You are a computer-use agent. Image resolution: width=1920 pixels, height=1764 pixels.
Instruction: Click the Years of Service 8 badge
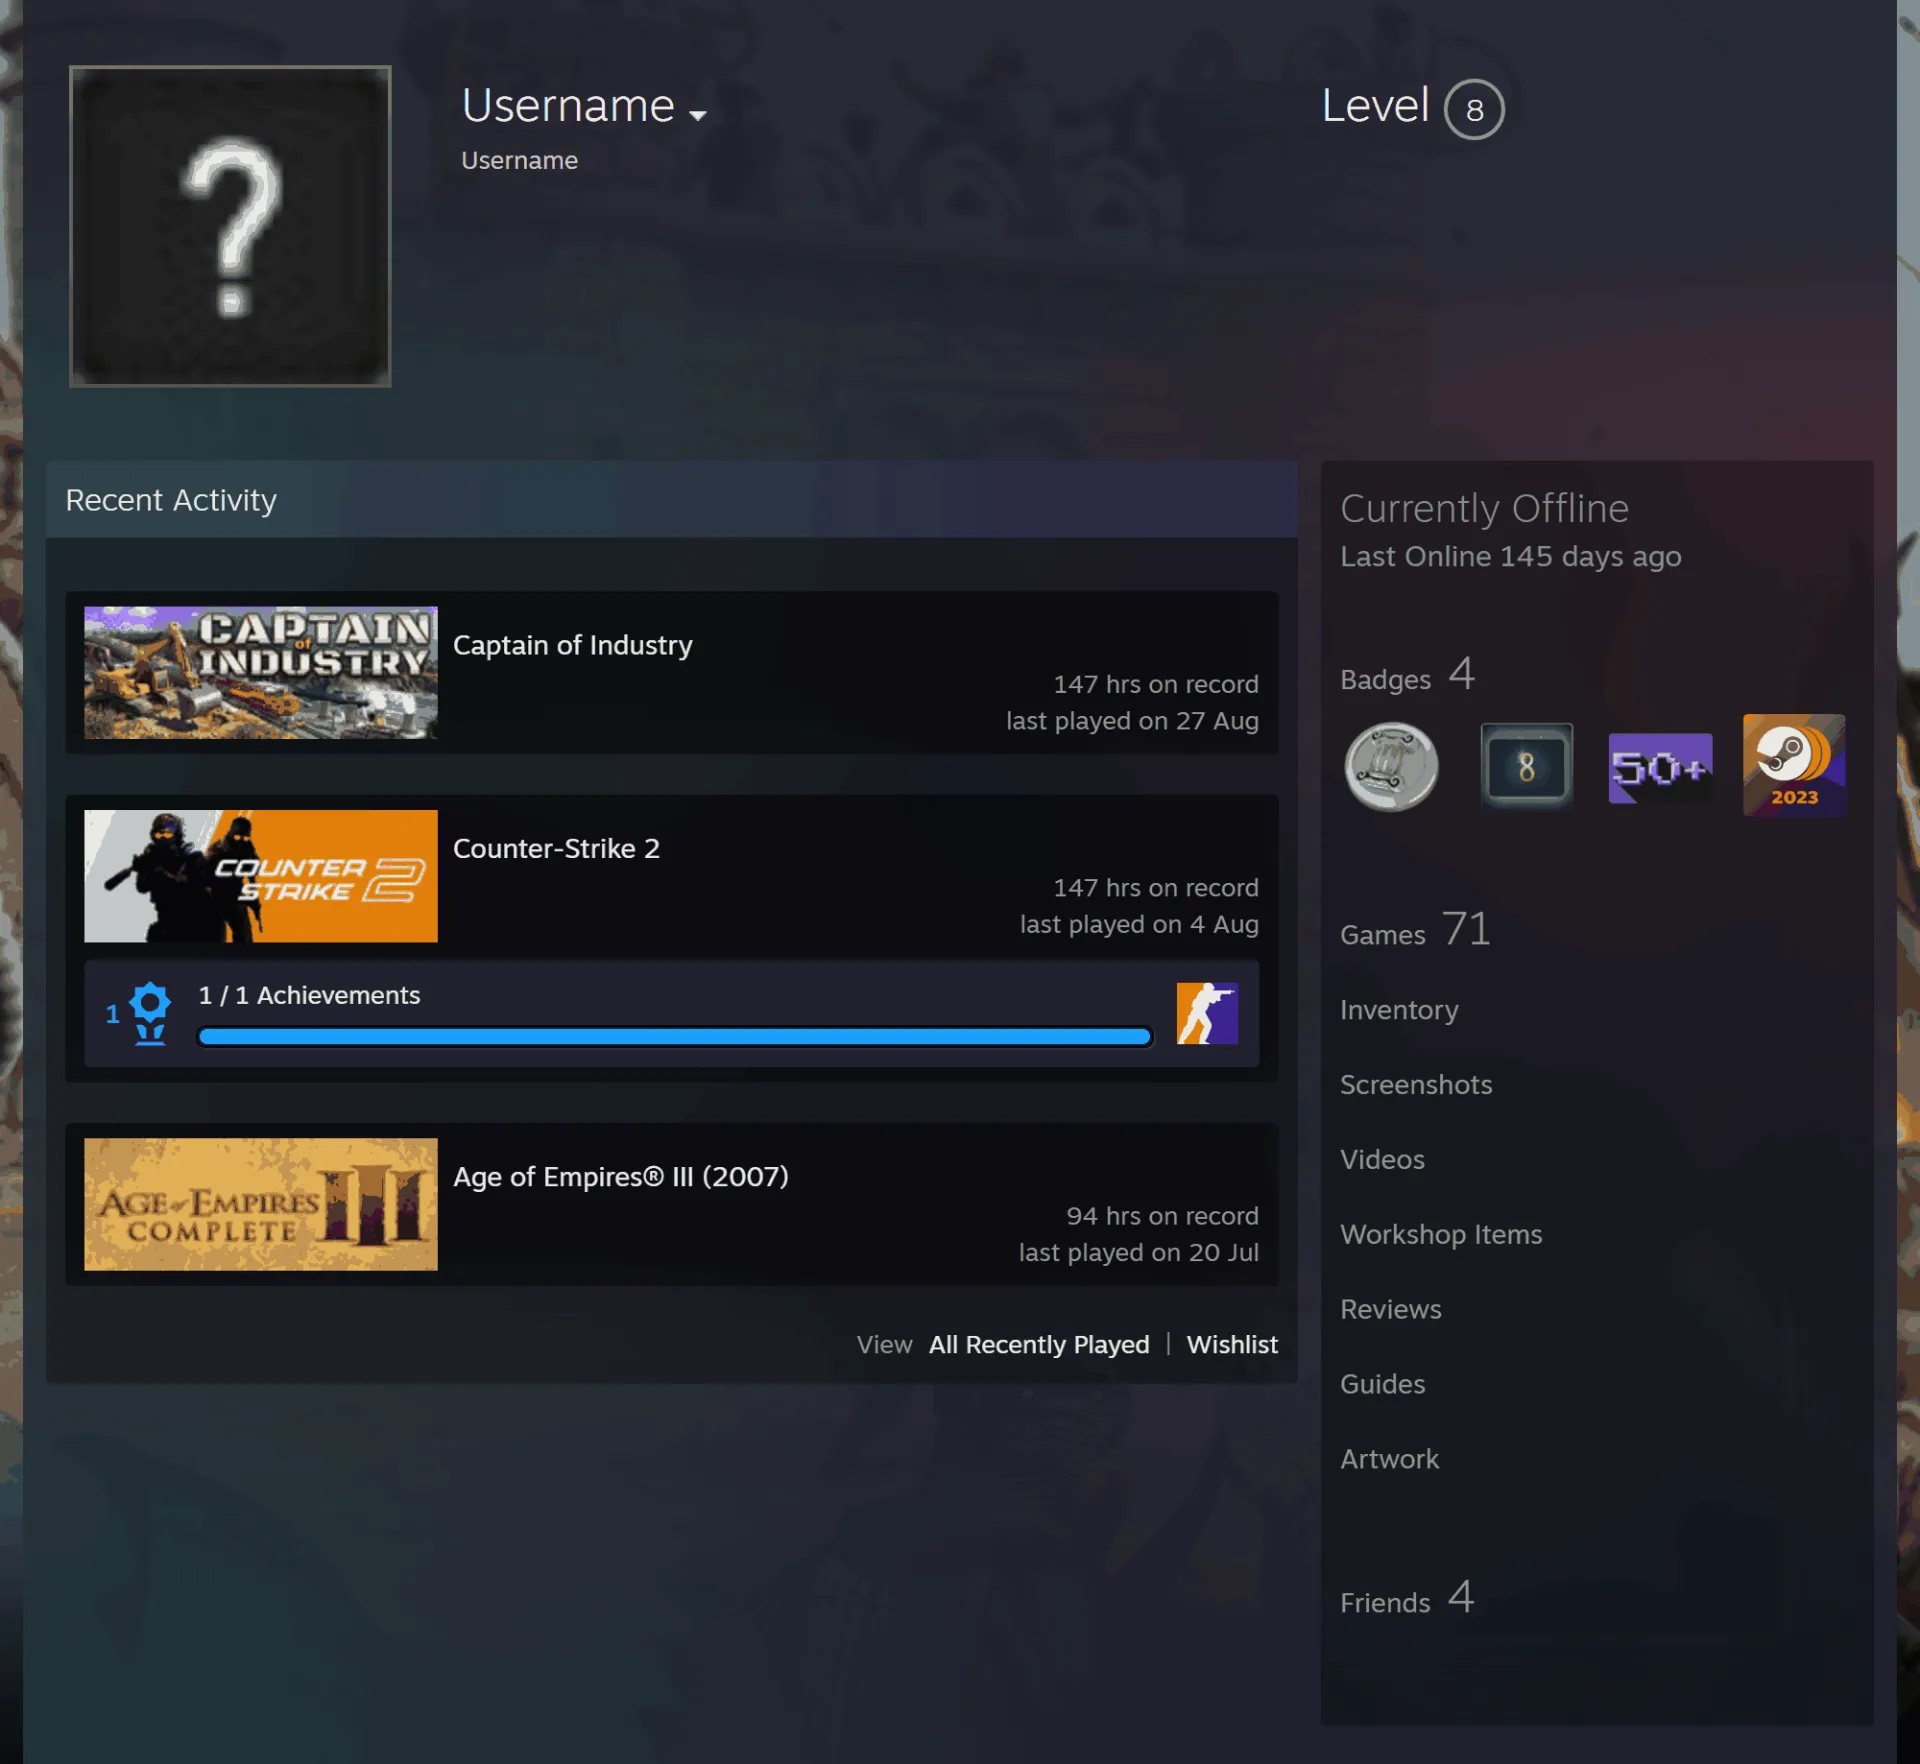(x=1526, y=767)
